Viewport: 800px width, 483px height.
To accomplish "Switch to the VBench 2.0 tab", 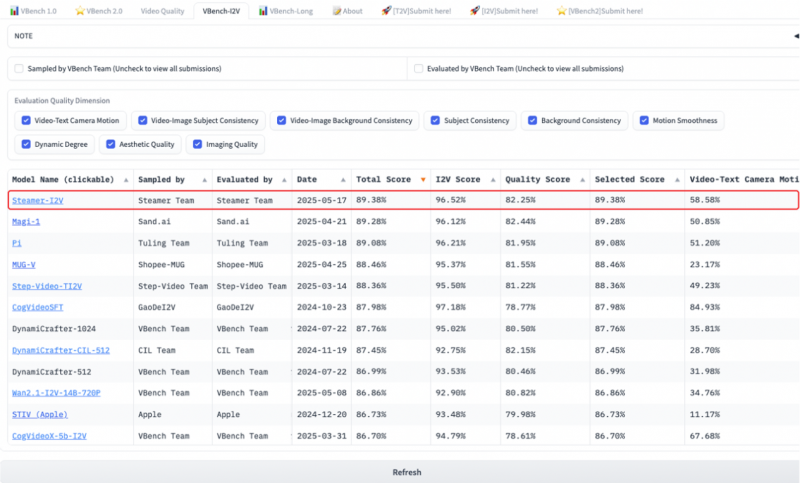I will [98, 10].
